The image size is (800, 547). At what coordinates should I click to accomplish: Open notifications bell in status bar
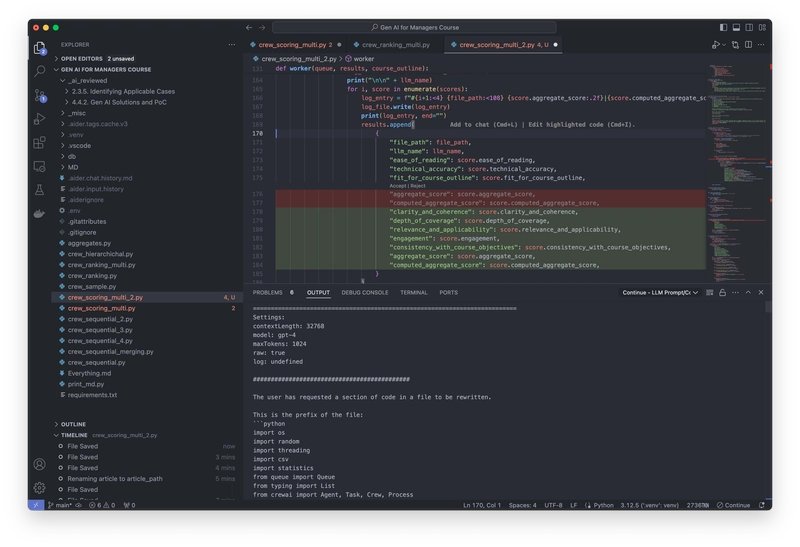tap(762, 505)
